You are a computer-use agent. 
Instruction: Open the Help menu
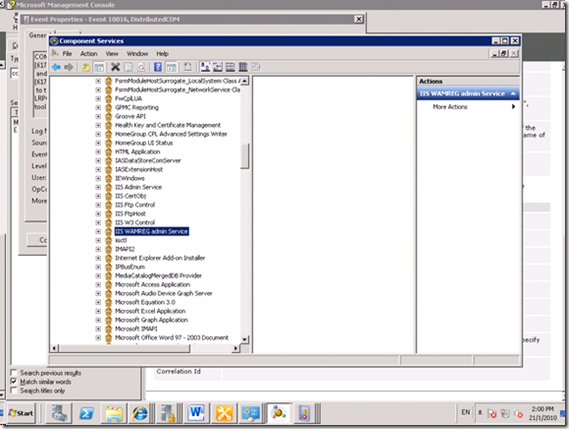tap(162, 54)
